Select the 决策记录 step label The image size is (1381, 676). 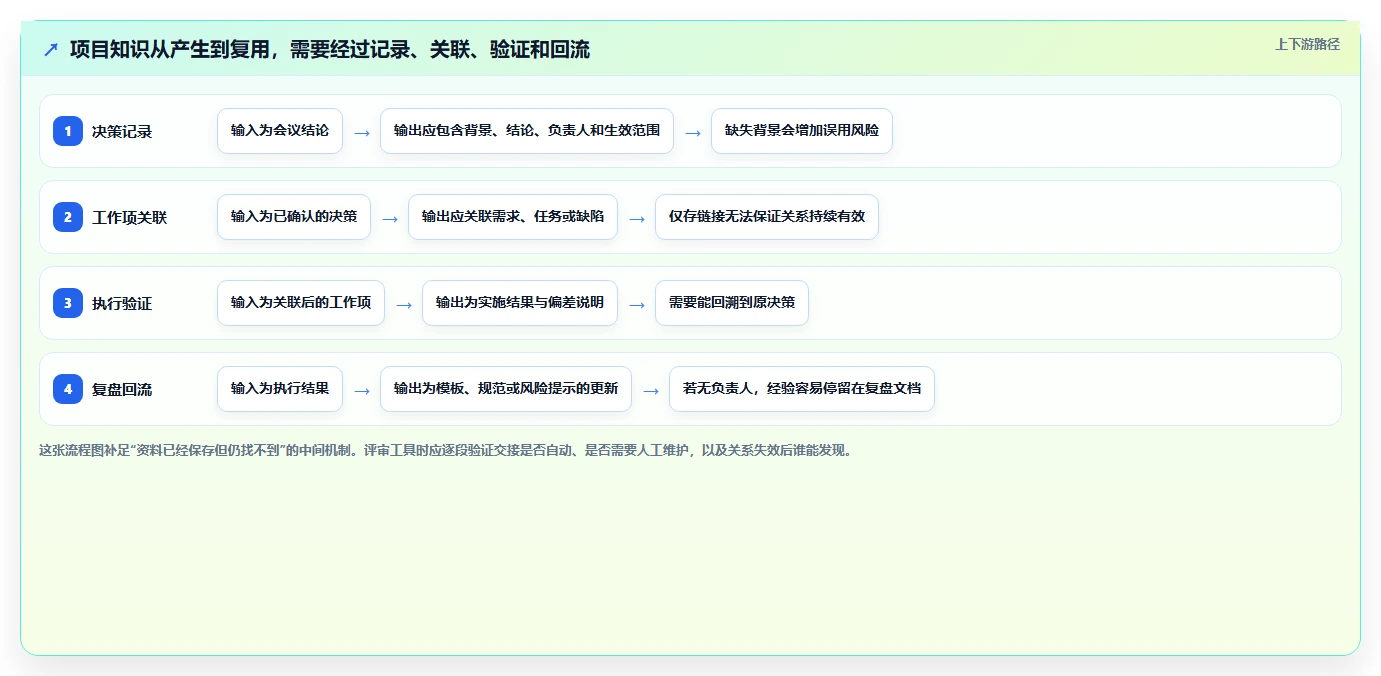click(x=122, y=131)
